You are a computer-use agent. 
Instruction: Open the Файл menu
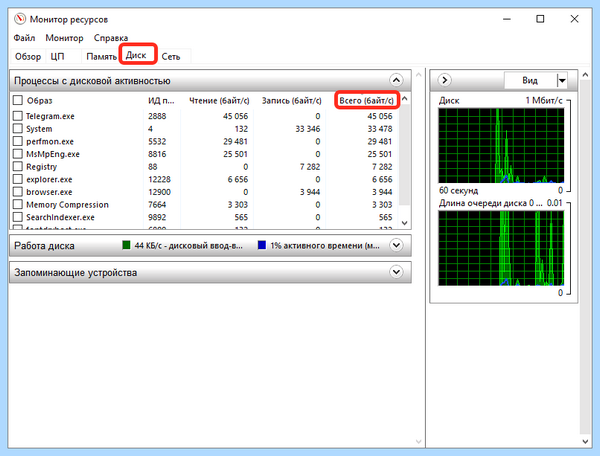point(24,38)
